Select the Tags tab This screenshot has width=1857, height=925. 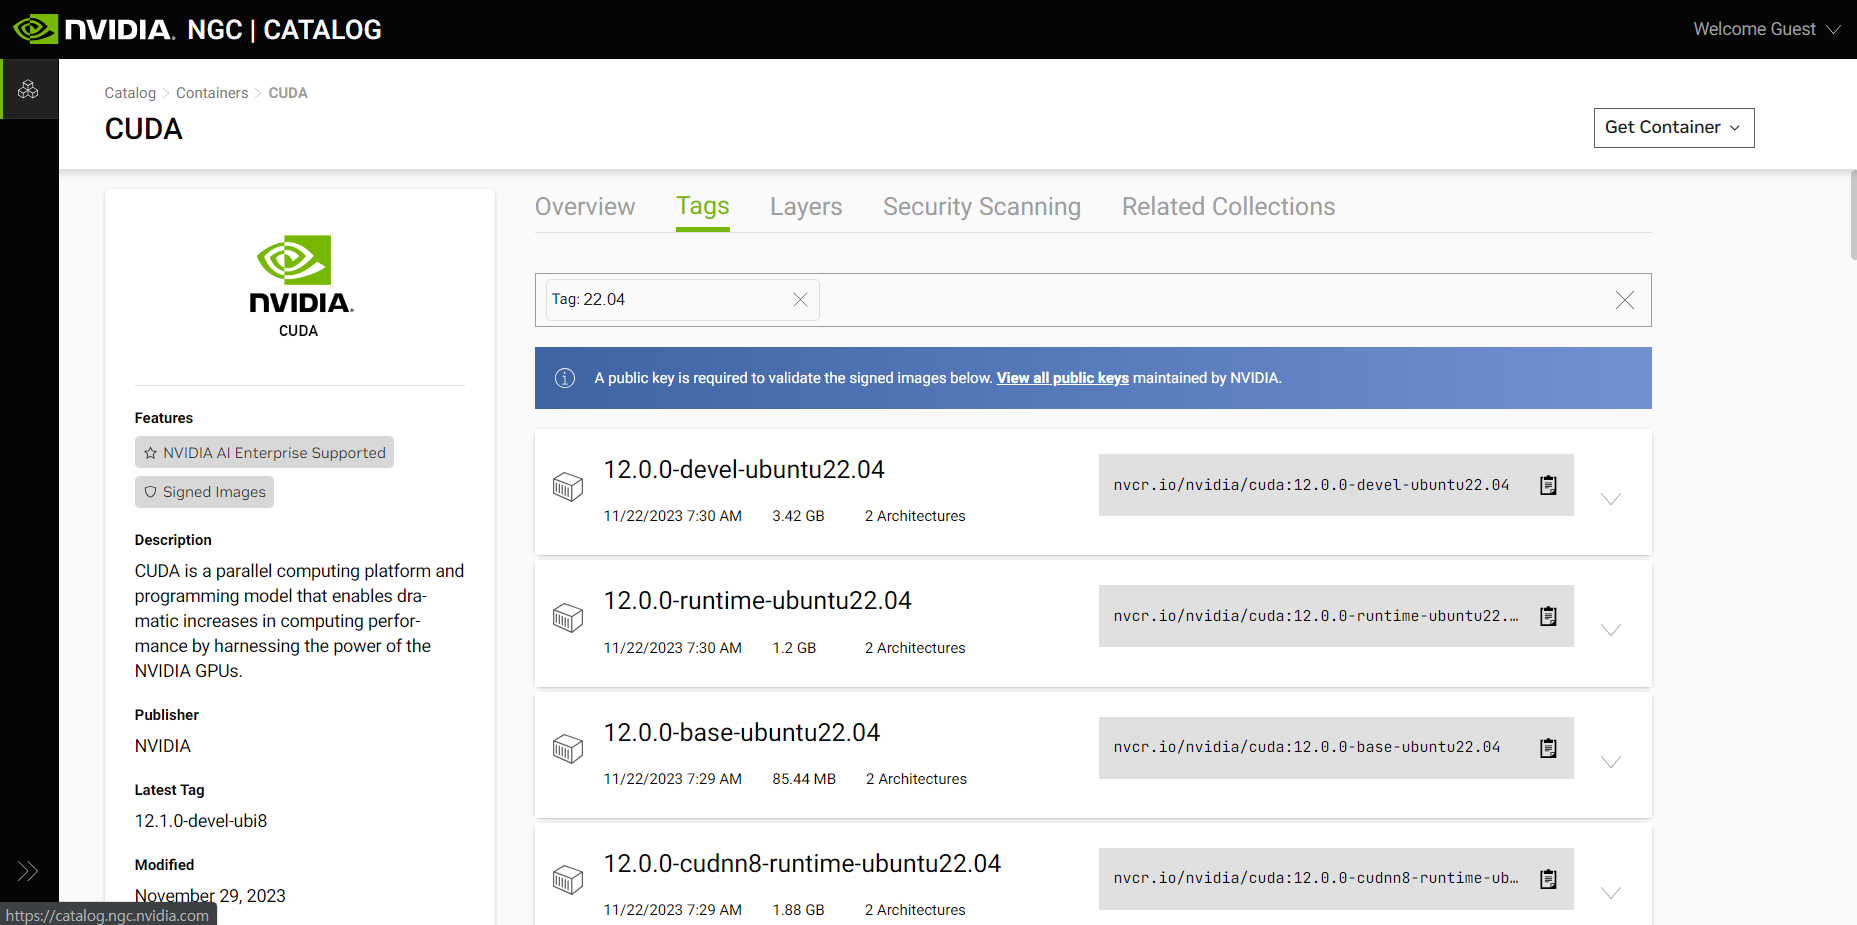(x=703, y=207)
